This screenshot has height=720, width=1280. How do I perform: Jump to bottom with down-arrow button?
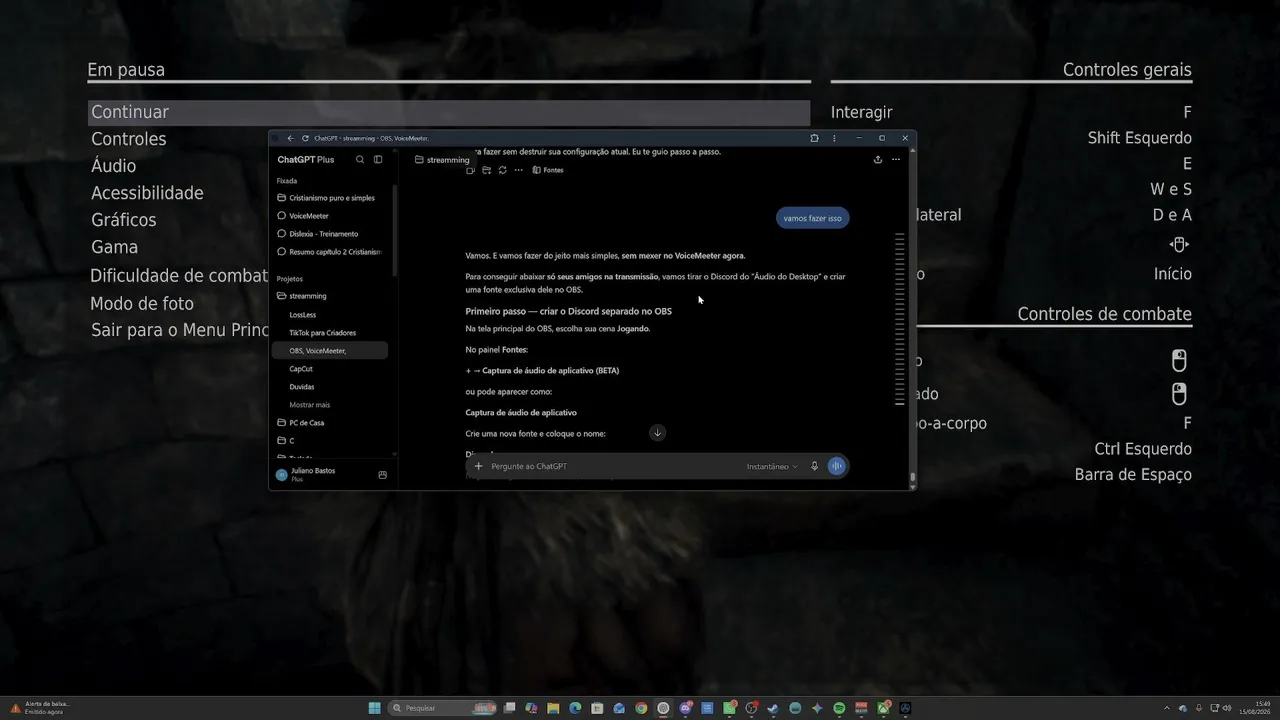(657, 432)
